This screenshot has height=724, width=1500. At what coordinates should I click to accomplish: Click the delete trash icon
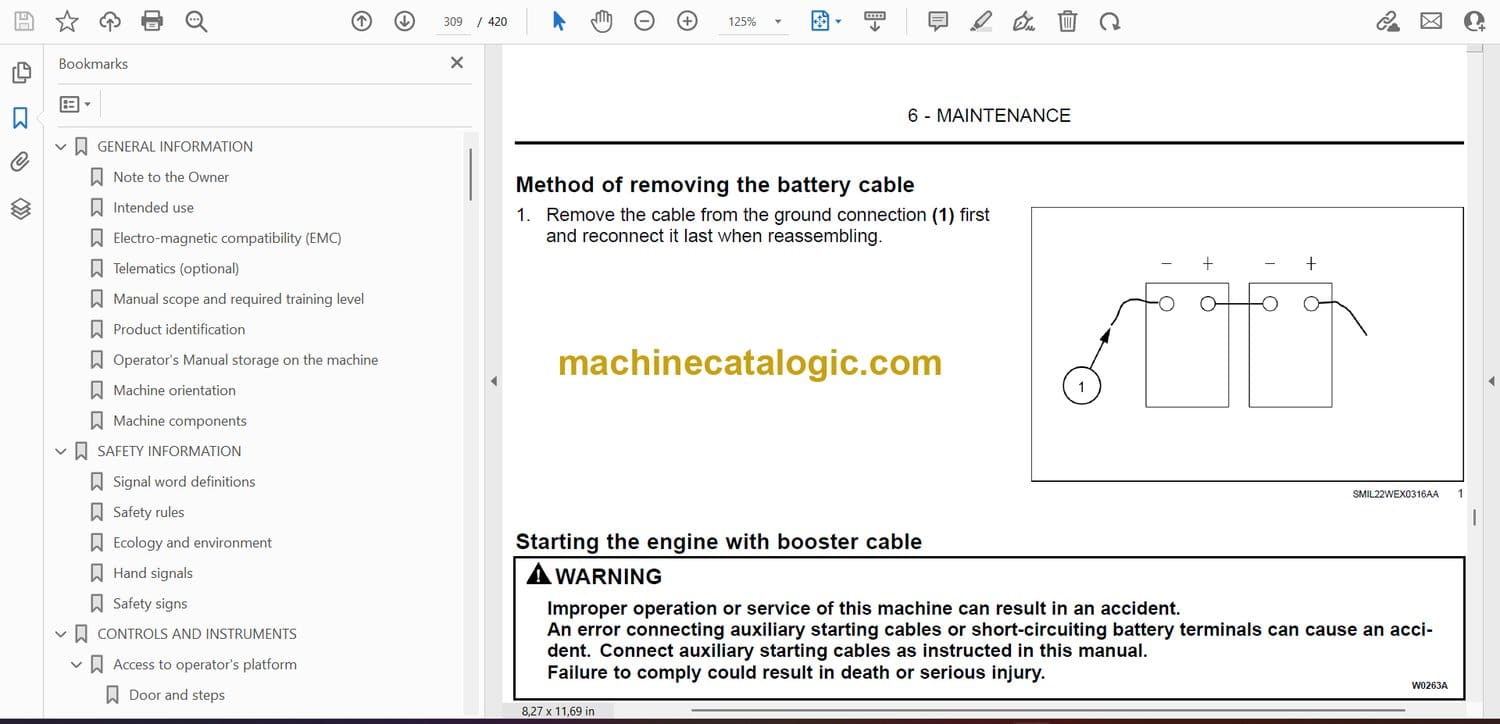click(x=1067, y=21)
